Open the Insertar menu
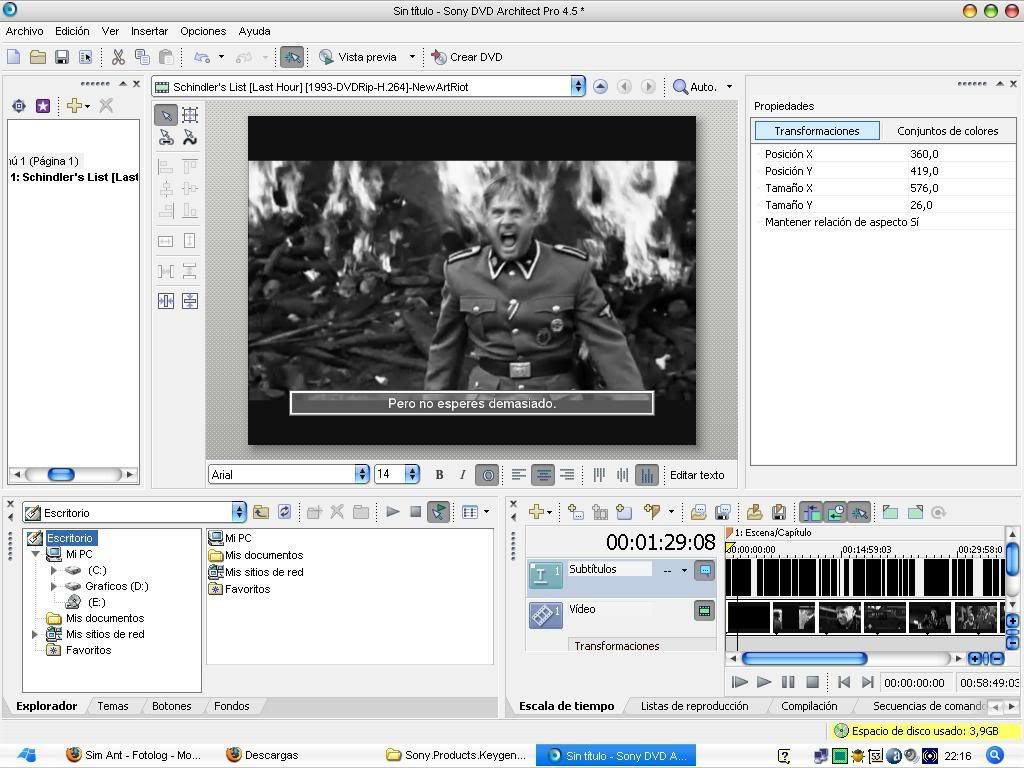1024x768 pixels. coord(149,31)
